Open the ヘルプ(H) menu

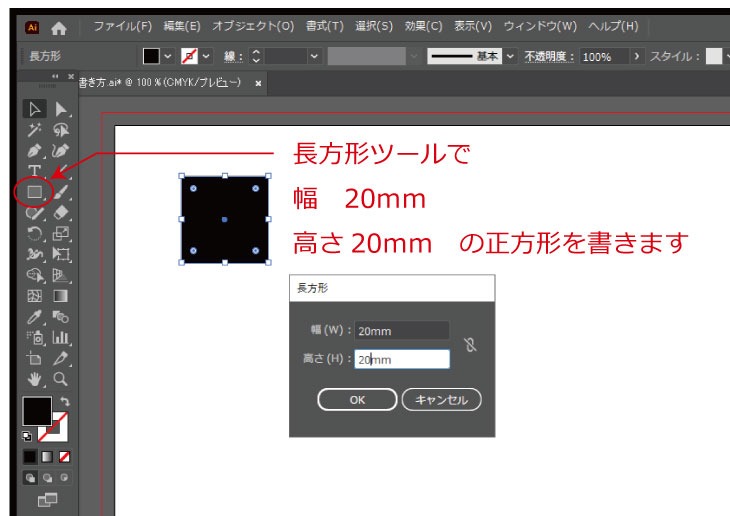(x=613, y=26)
